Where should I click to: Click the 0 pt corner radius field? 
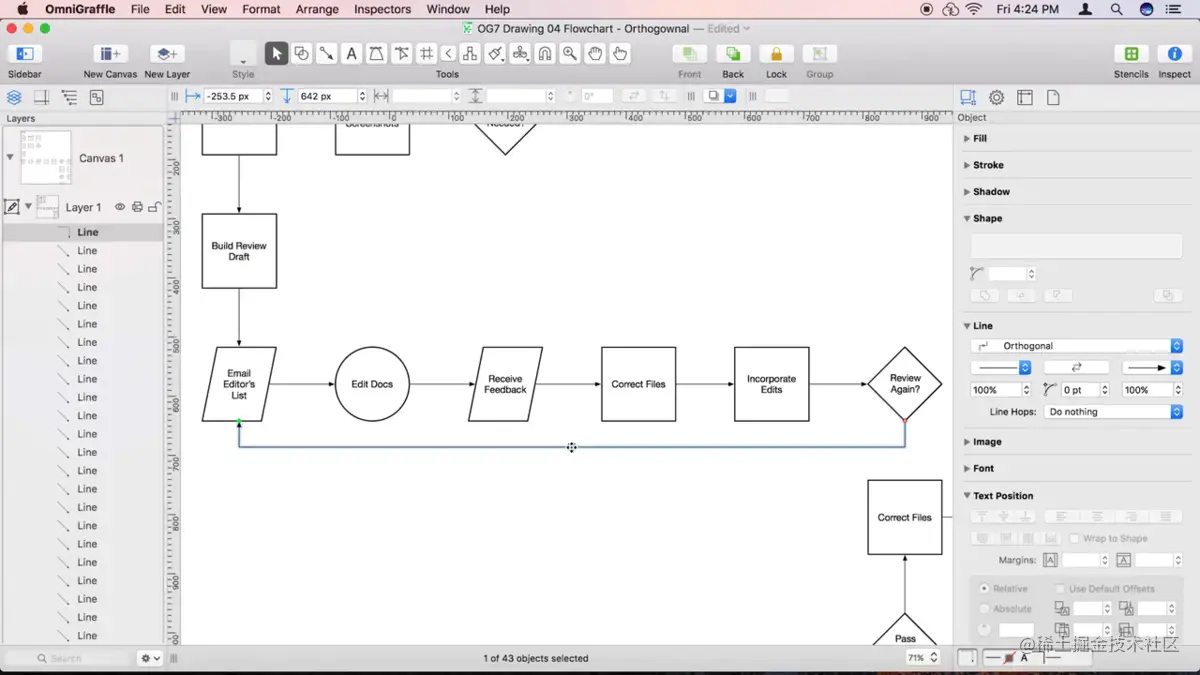tap(1080, 390)
